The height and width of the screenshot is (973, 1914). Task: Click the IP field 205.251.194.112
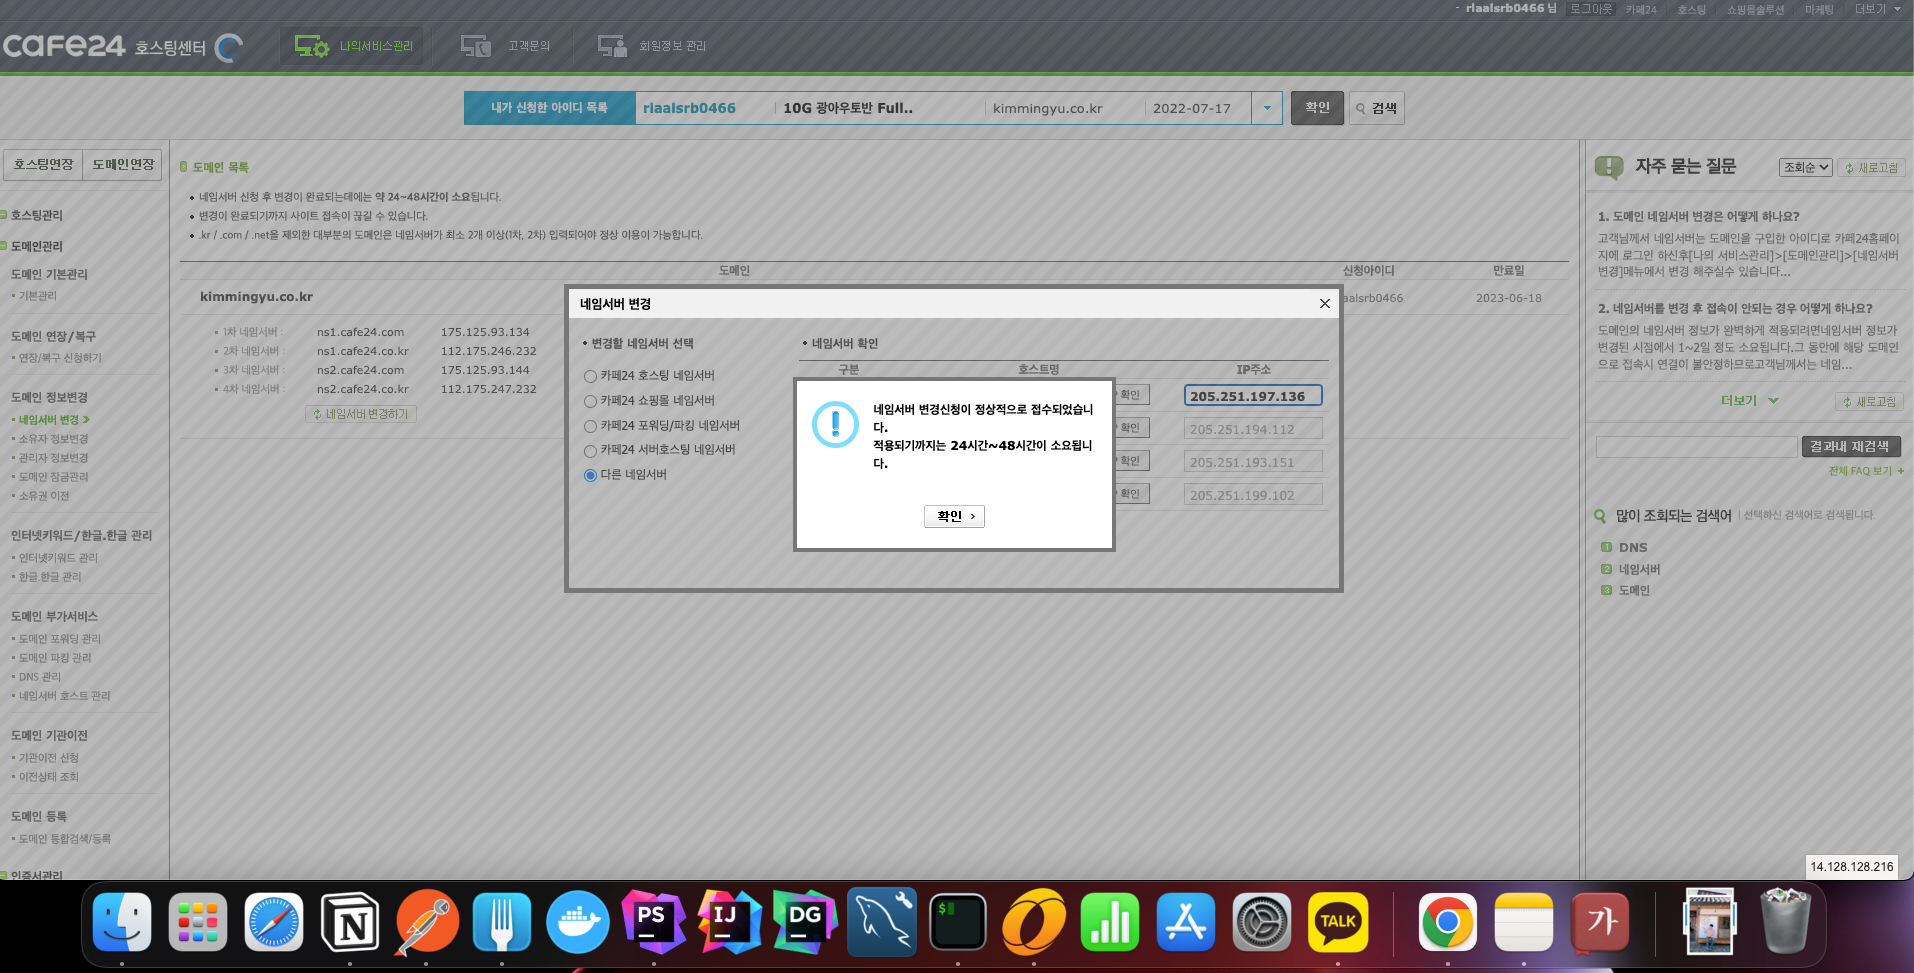(x=1253, y=429)
